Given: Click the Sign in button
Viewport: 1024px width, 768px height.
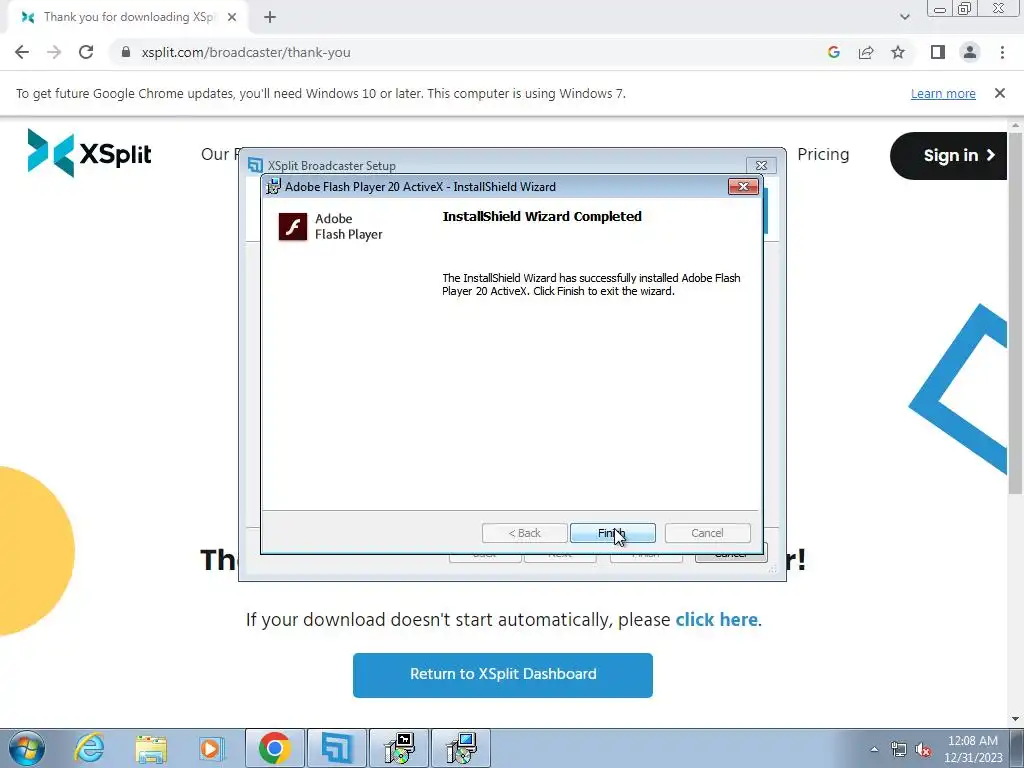Looking at the screenshot, I should click(950, 155).
